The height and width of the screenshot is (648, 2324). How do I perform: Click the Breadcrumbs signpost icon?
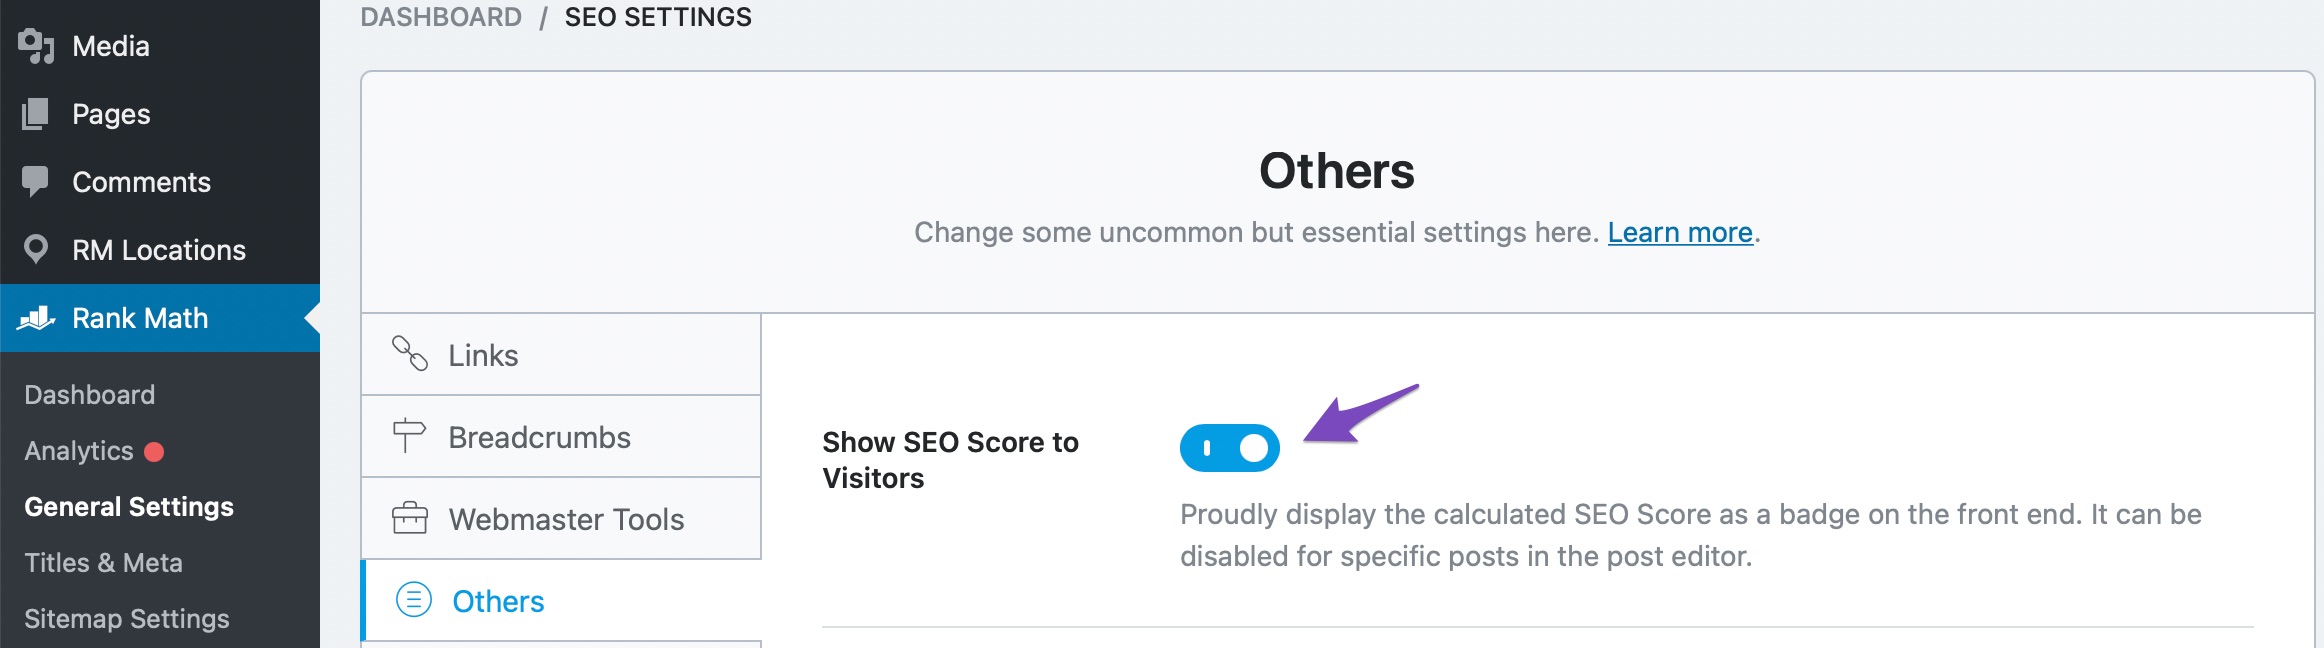(409, 436)
